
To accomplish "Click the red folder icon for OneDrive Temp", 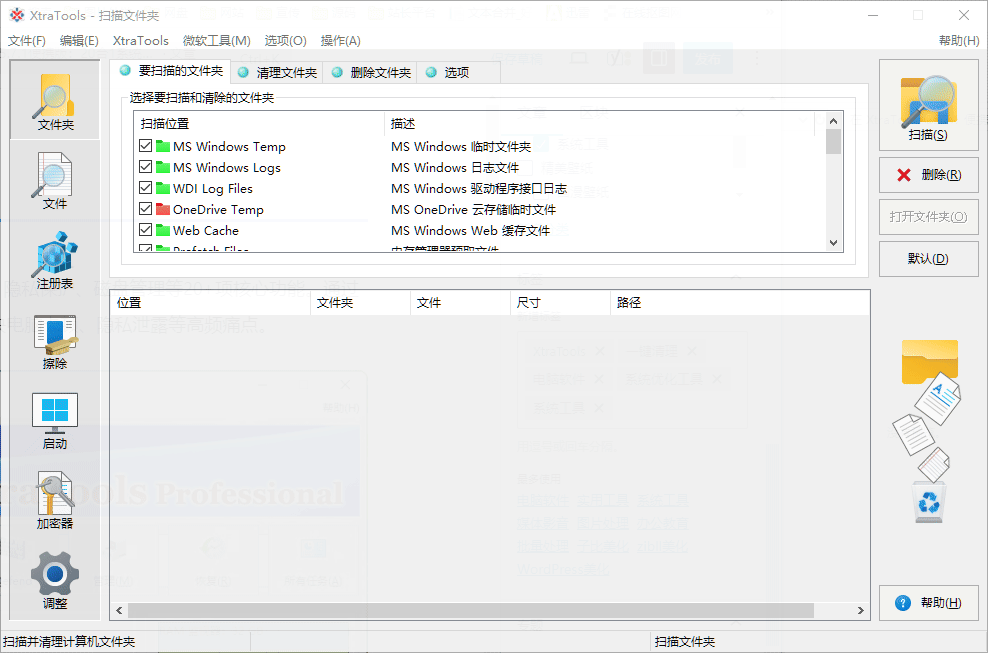I will [163, 209].
